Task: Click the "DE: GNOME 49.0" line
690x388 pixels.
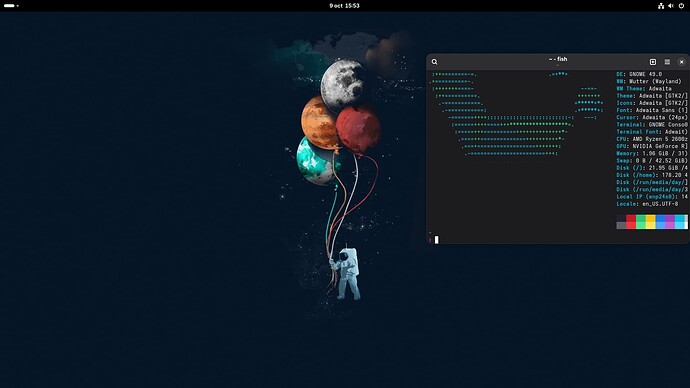Action: point(639,74)
